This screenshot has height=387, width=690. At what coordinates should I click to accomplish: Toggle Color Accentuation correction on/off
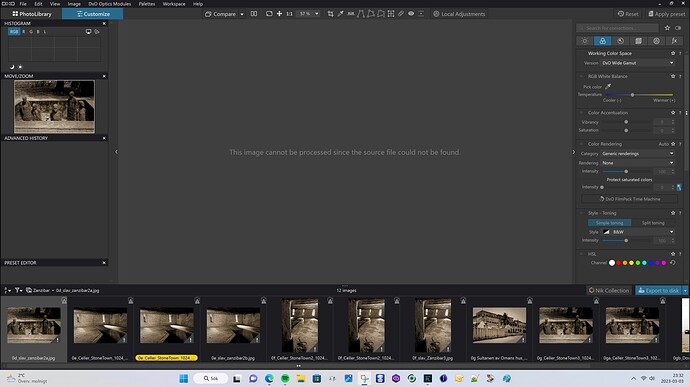pos(581,113)
